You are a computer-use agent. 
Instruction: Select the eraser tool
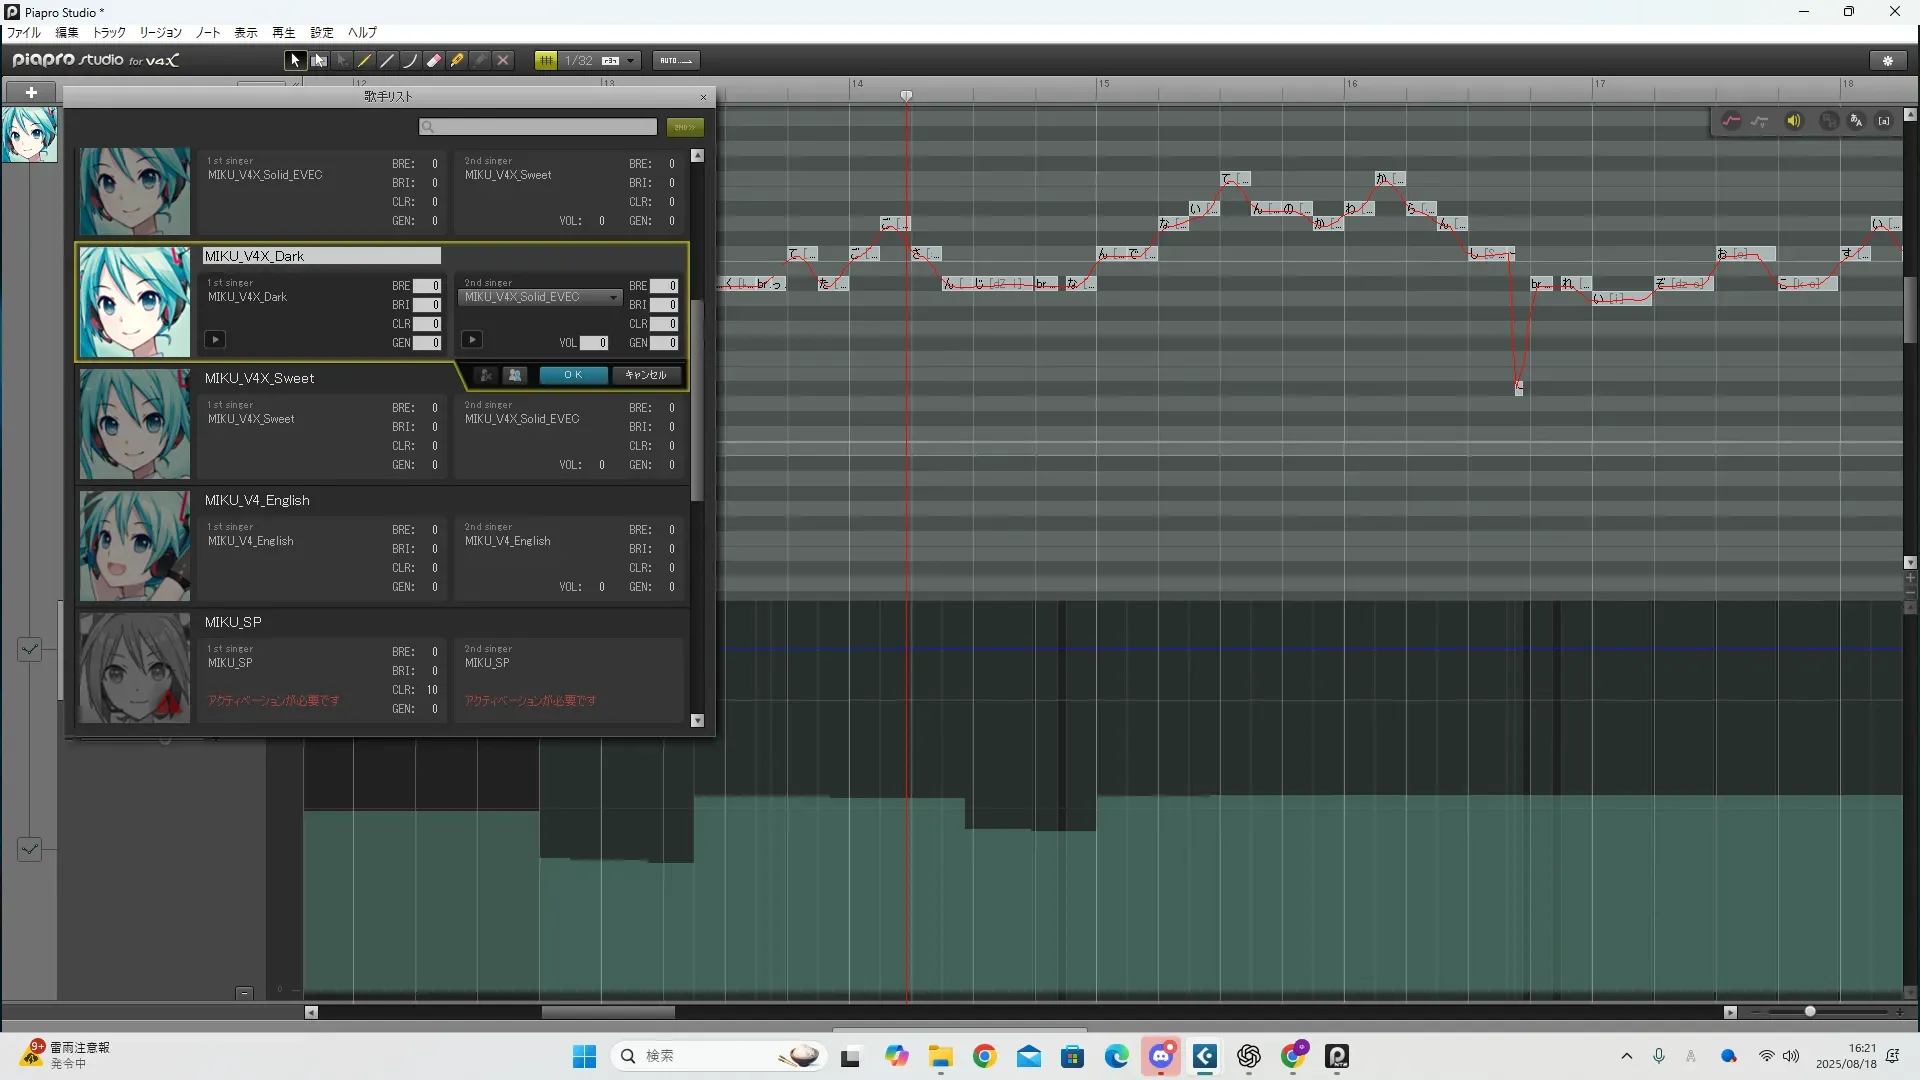(434, 61)
